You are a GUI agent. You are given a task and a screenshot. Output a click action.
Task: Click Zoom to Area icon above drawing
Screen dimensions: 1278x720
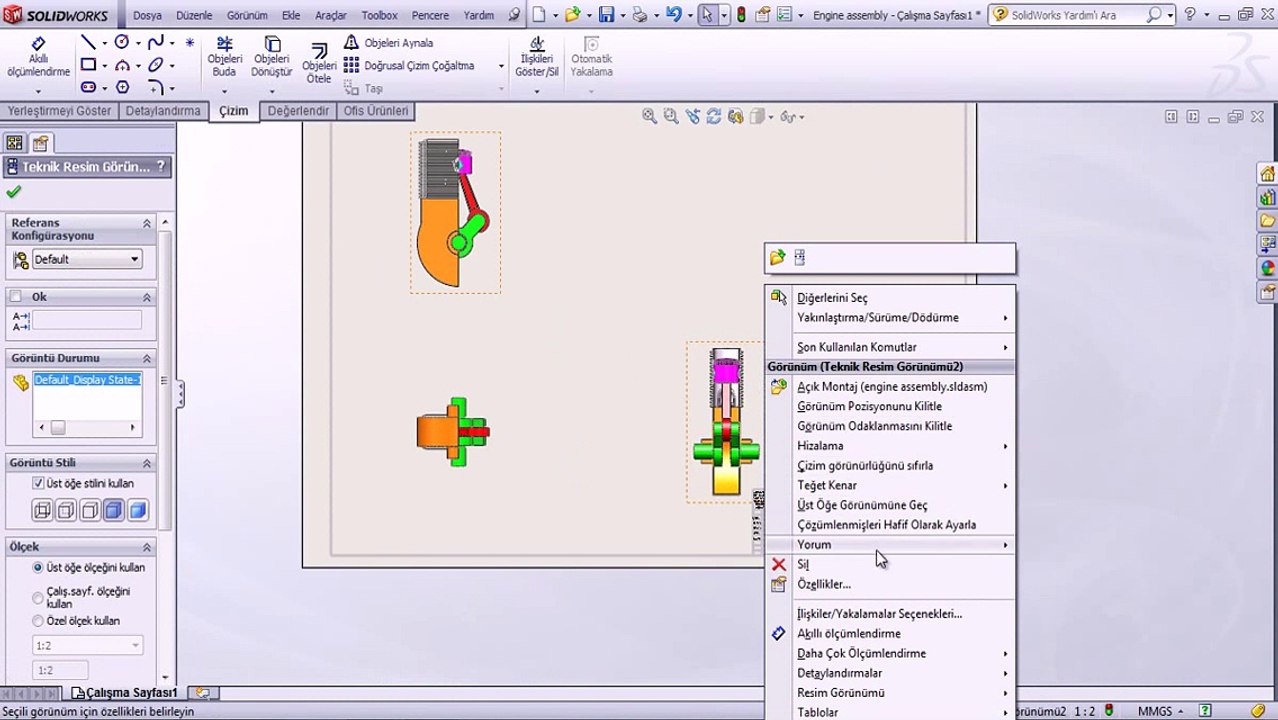671,117
